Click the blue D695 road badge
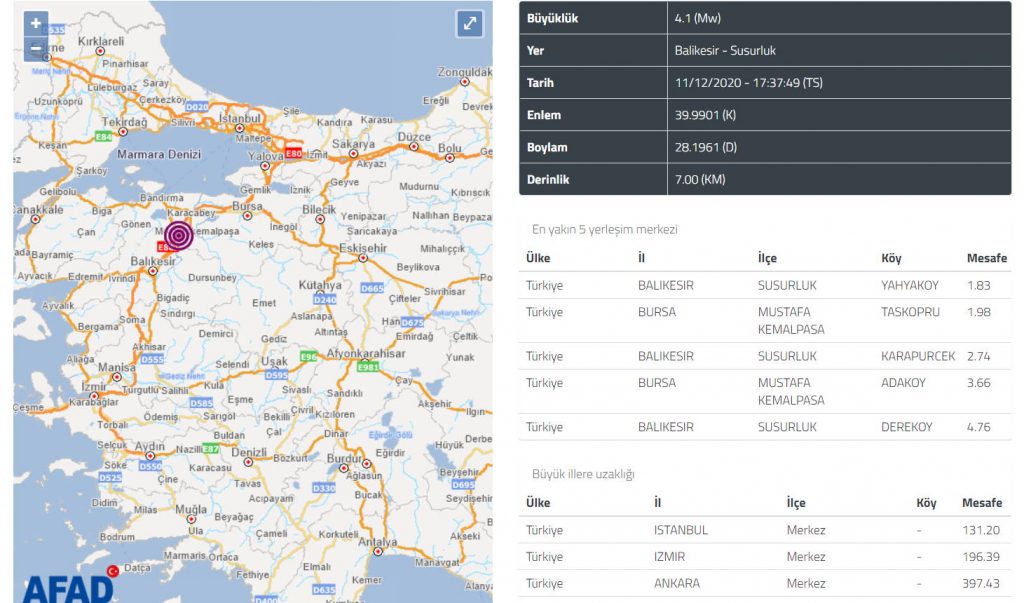This screenshot has height=603, width=1024. tap(463, 485)
